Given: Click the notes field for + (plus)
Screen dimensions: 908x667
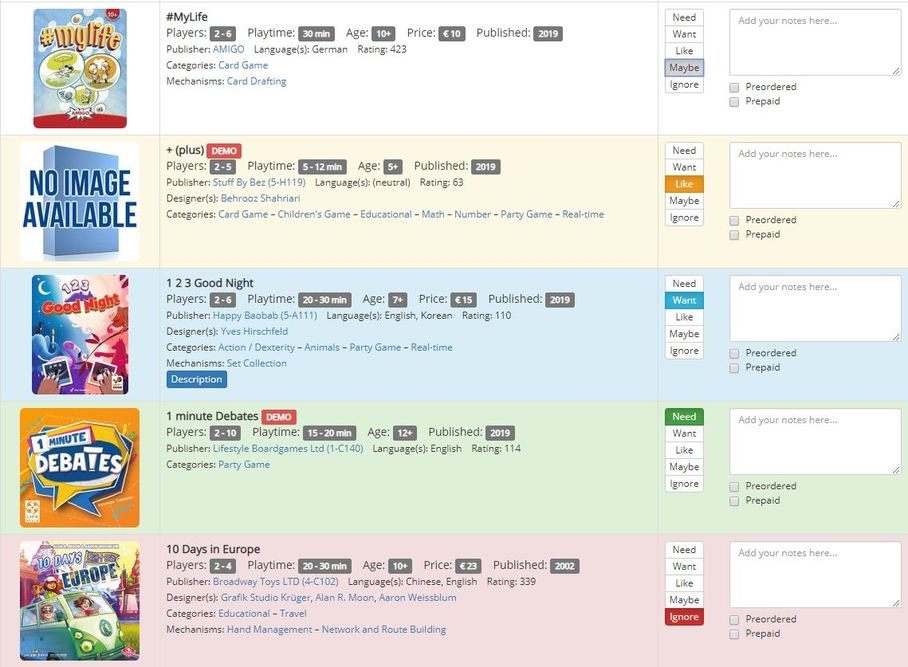Looking at the screenshot, I should coord(815,175).
